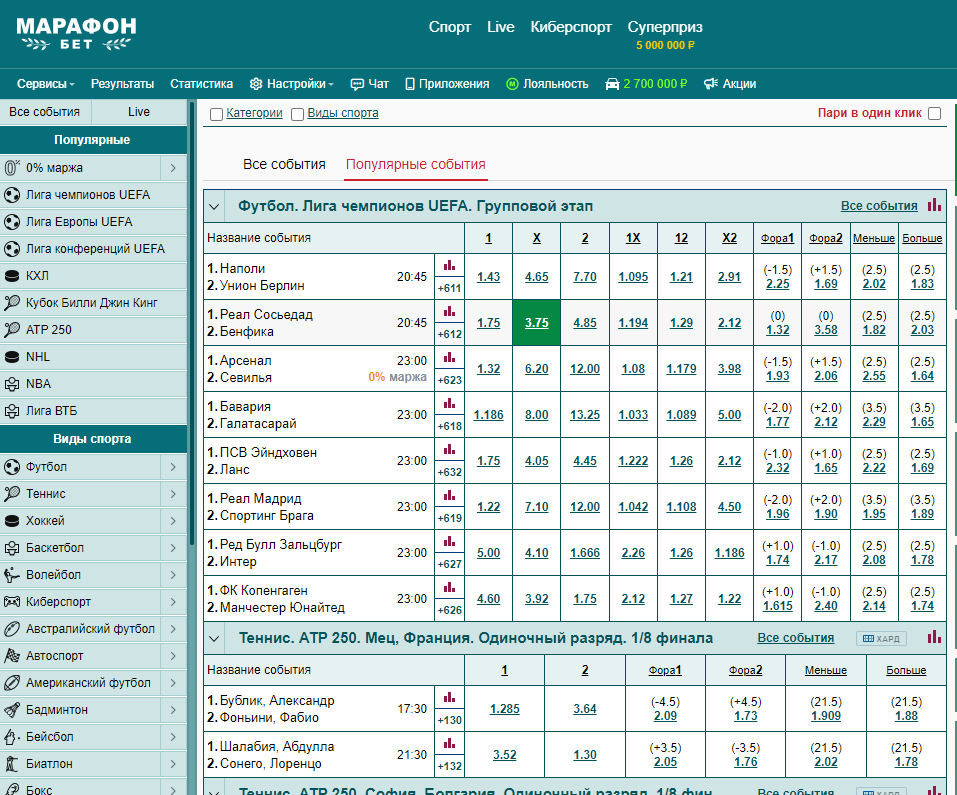The image size is (957, 795).
Task: Switch to sidebar Live tab
Action: (x=139, y=112)
